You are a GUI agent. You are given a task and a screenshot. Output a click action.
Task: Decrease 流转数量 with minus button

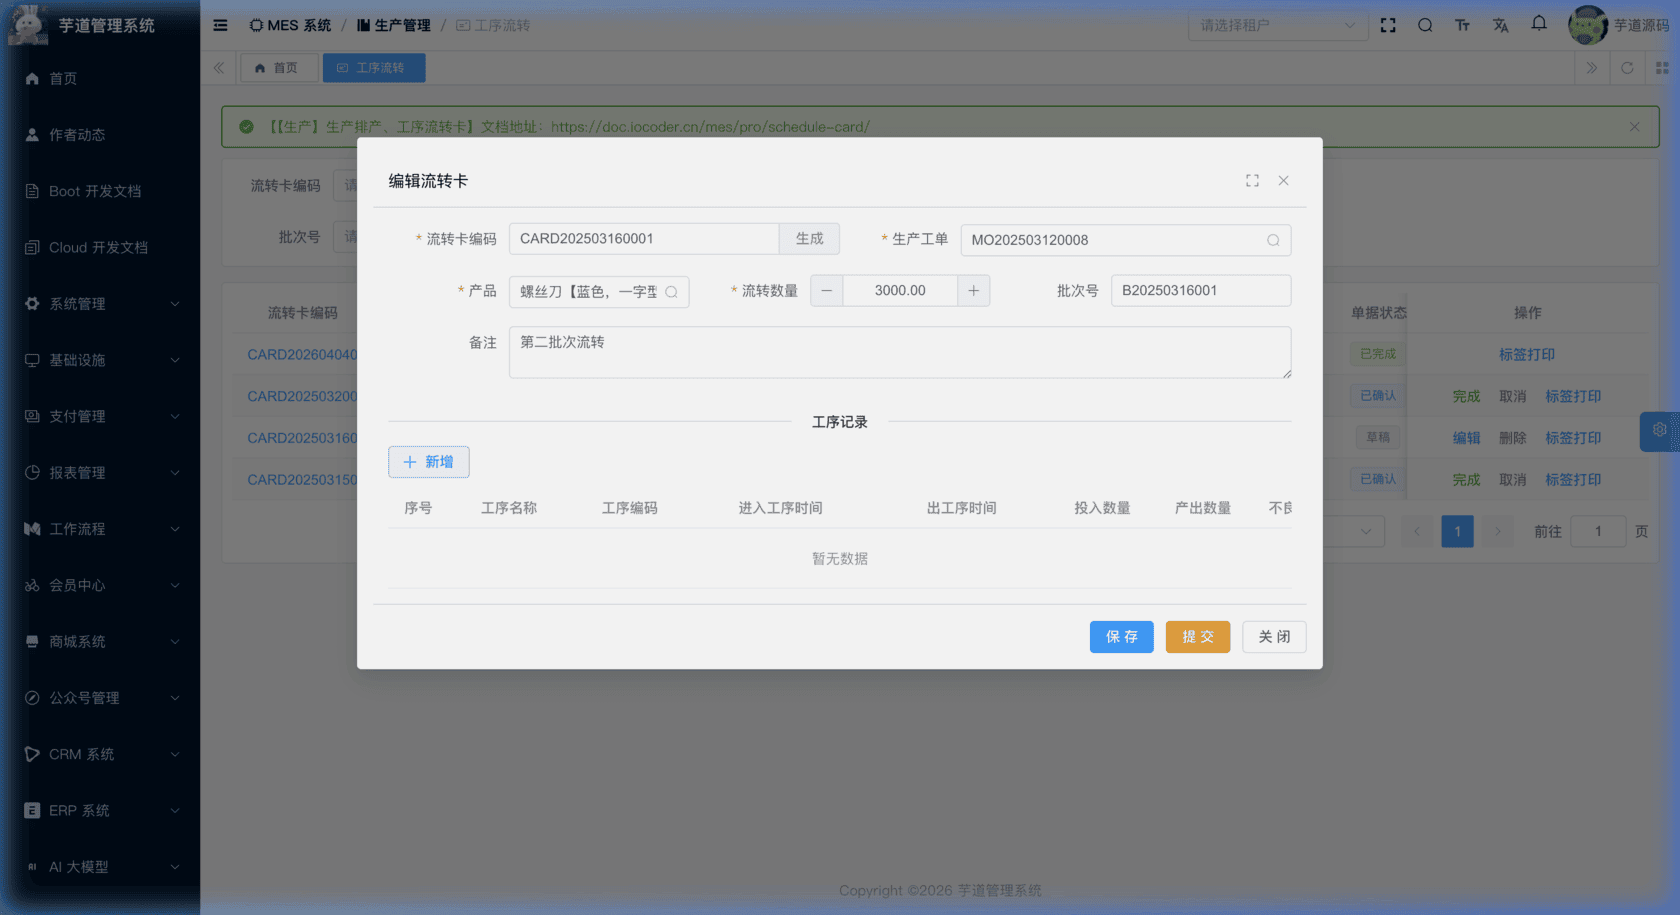coord(826,291)
